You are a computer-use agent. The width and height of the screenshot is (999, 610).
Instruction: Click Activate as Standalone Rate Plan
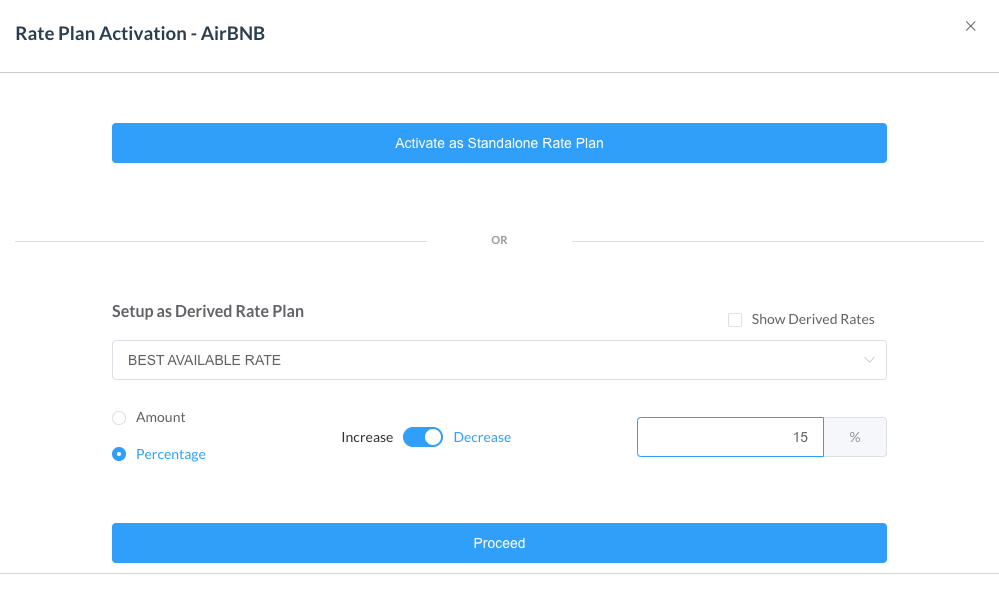click(499, 143)
